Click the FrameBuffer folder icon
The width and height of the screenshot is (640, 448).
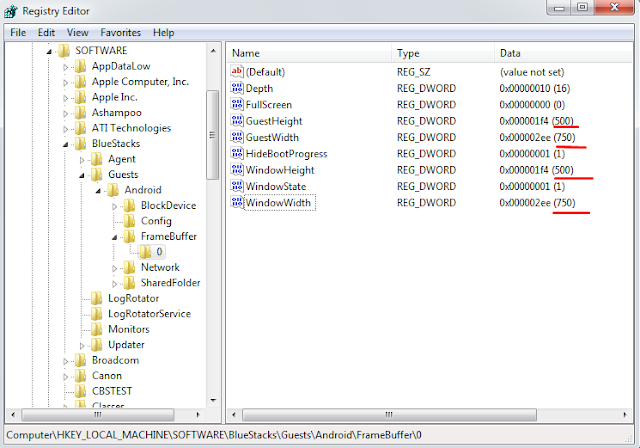click(x=129, y=237)
